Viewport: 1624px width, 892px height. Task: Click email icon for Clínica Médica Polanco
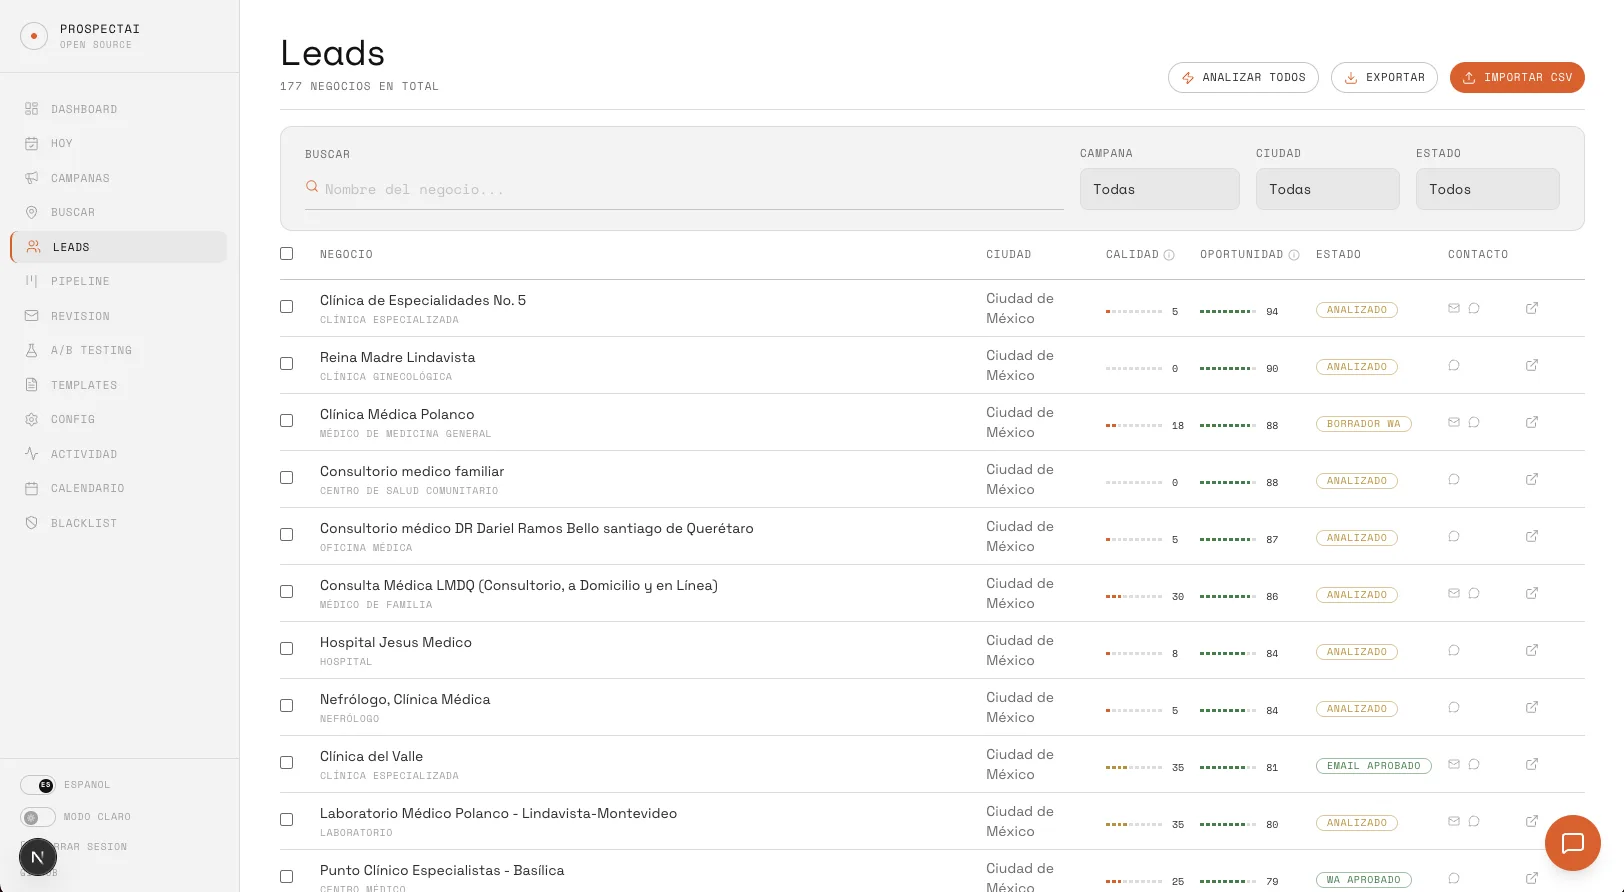coord(1454,422)
